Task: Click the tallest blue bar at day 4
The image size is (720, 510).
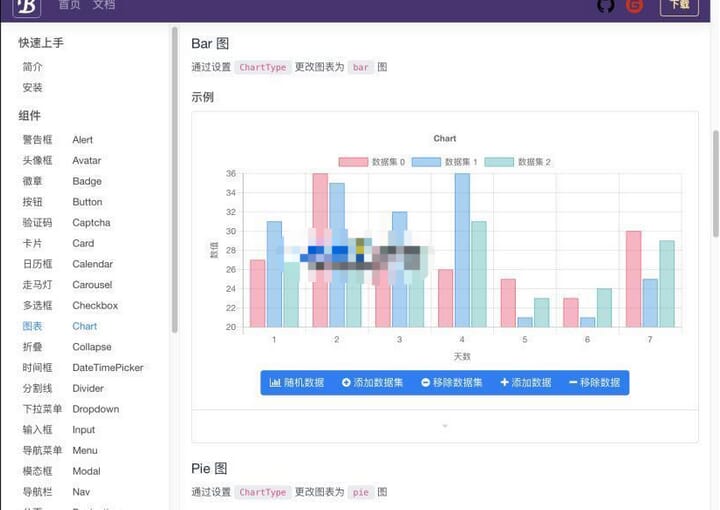Action: [x=462, y=250]
